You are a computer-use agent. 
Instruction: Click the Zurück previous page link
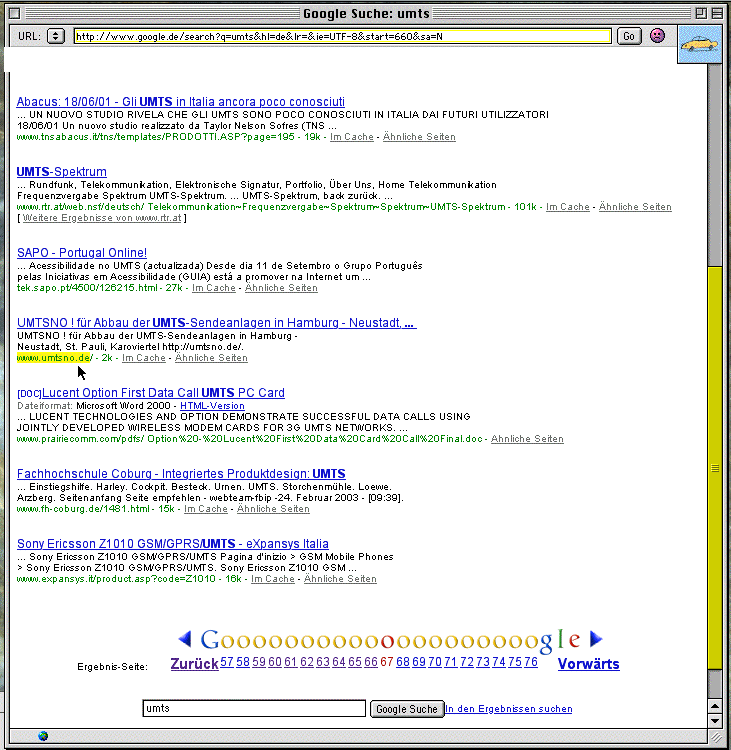194,664
